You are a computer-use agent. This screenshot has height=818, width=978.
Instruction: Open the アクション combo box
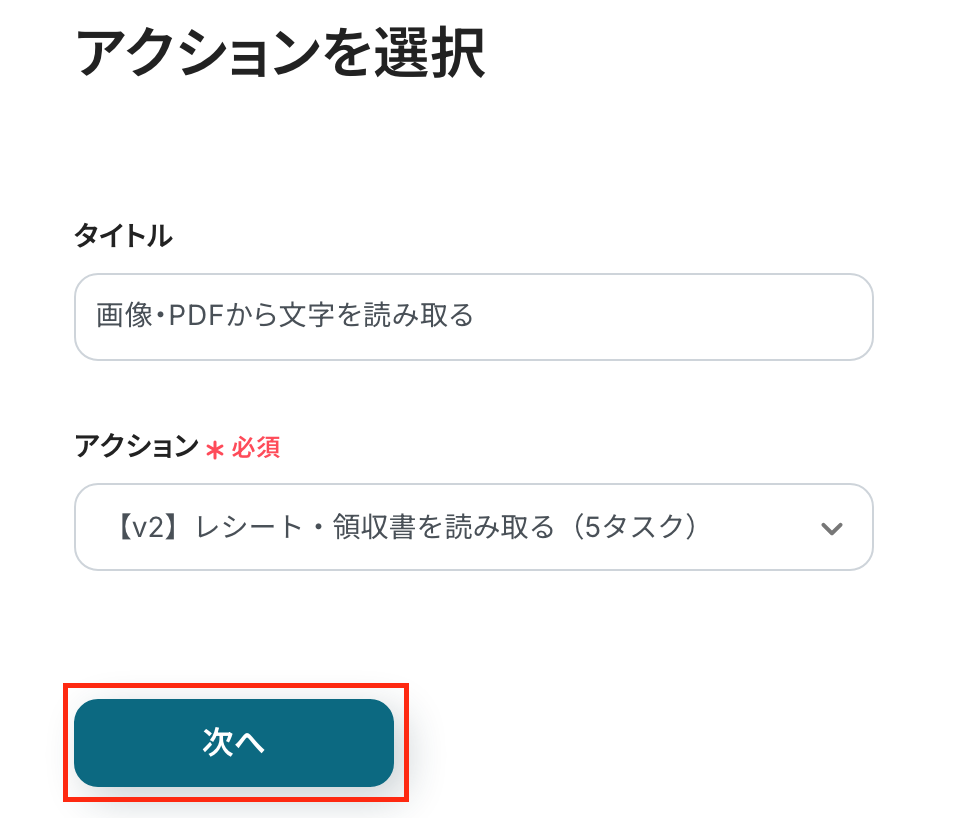(473, 527)
